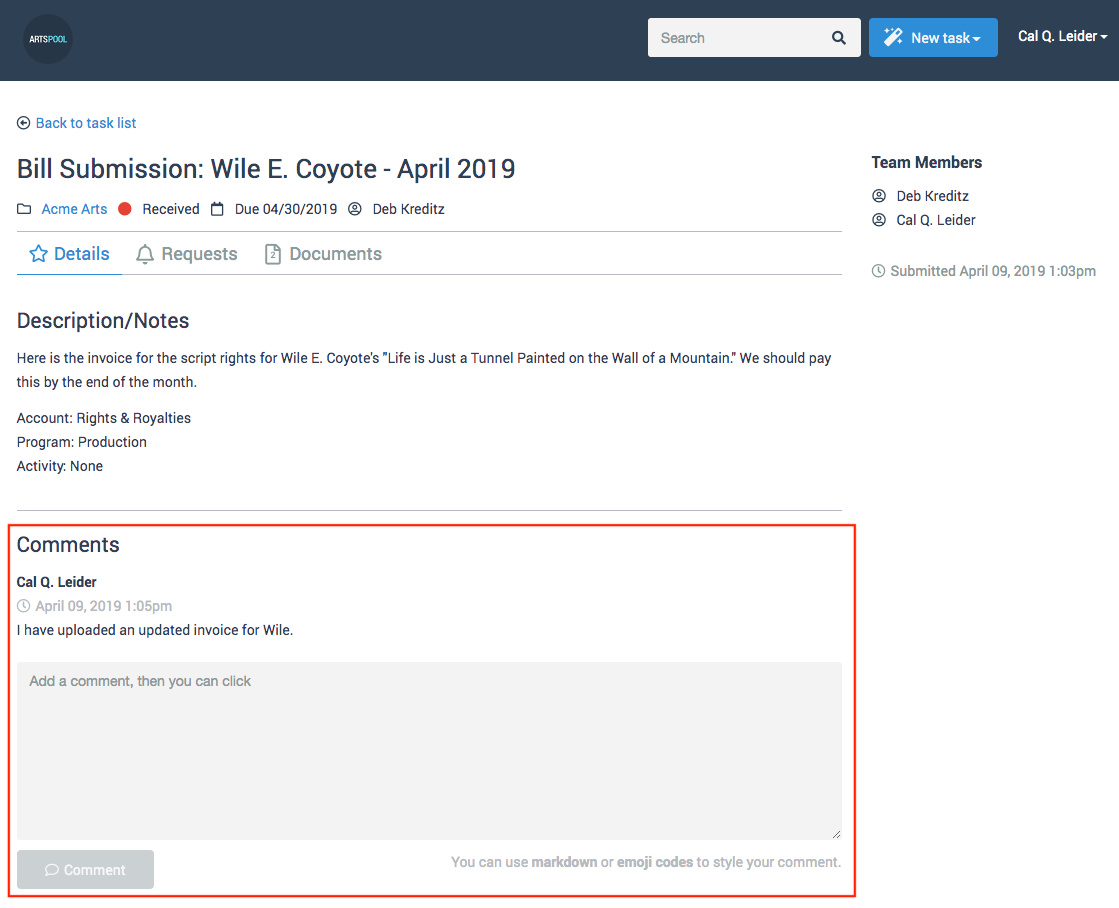Click the Due 04/30/2019 text

coord(285,209)
